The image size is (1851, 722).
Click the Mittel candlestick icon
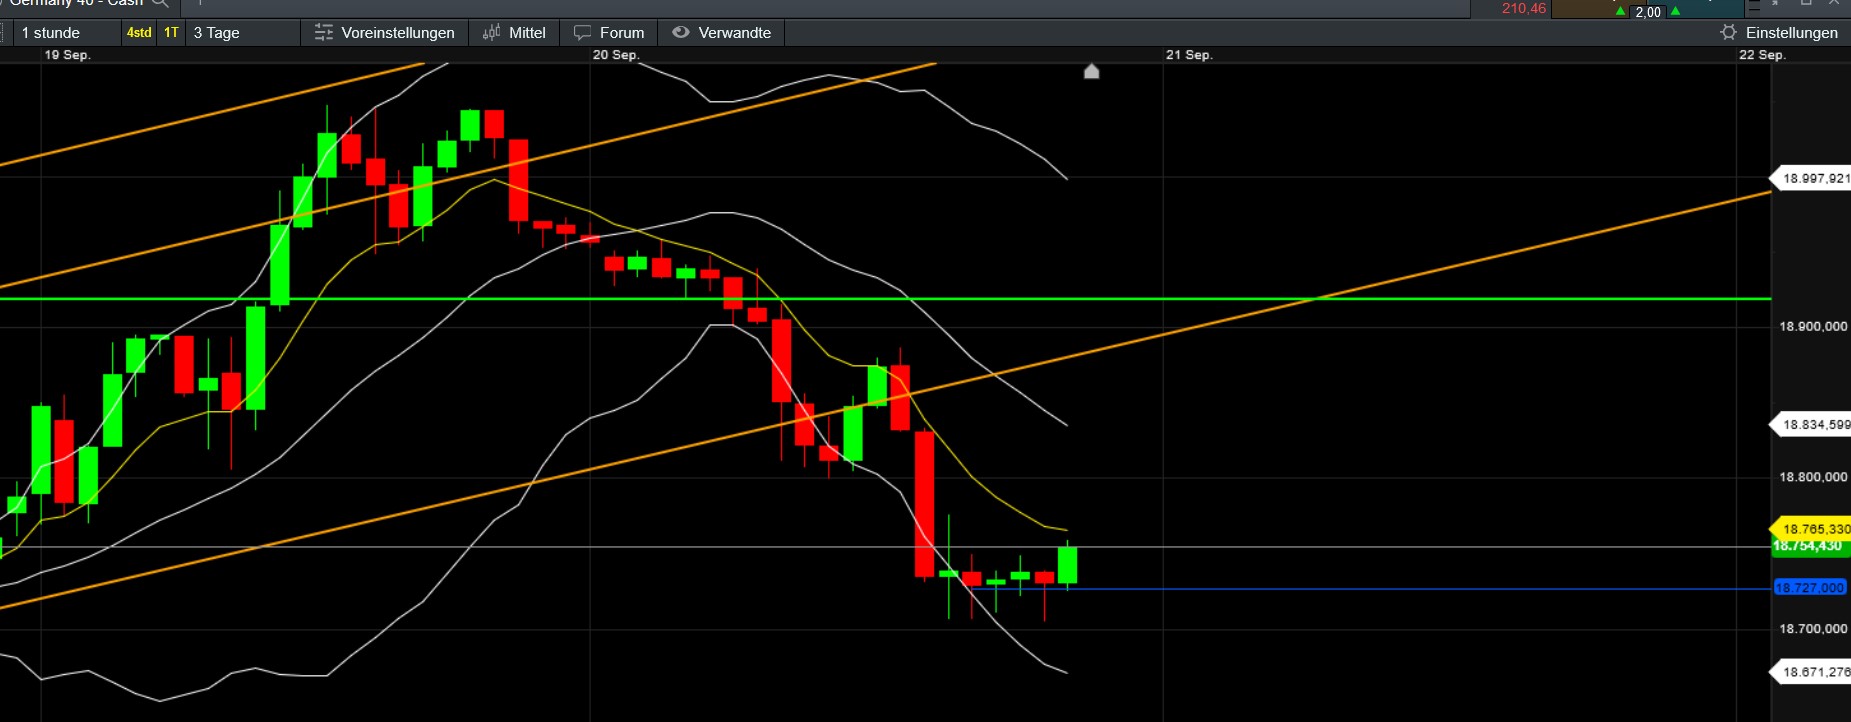(x=492, y=33)
